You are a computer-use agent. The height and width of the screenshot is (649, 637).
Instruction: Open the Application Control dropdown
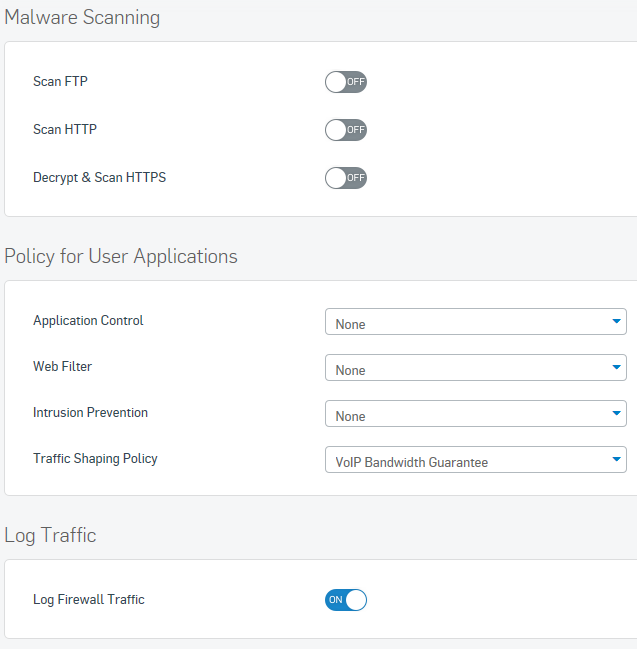476,322
